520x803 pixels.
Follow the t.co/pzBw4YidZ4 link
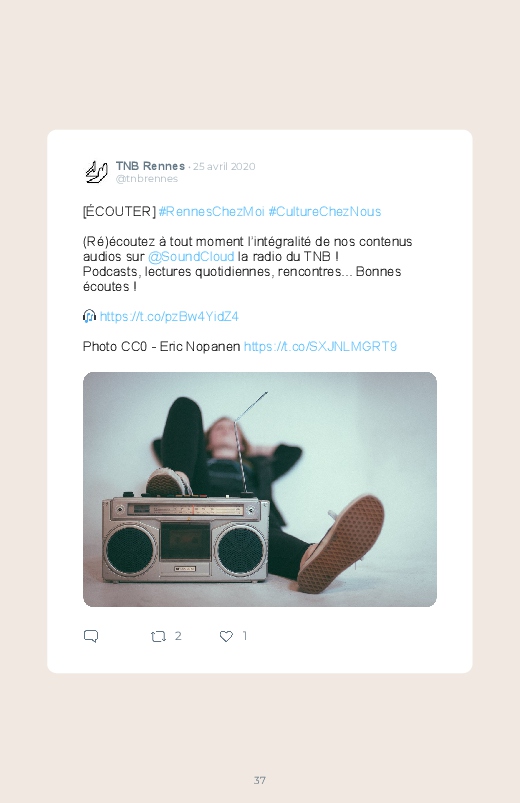point(169,316)
